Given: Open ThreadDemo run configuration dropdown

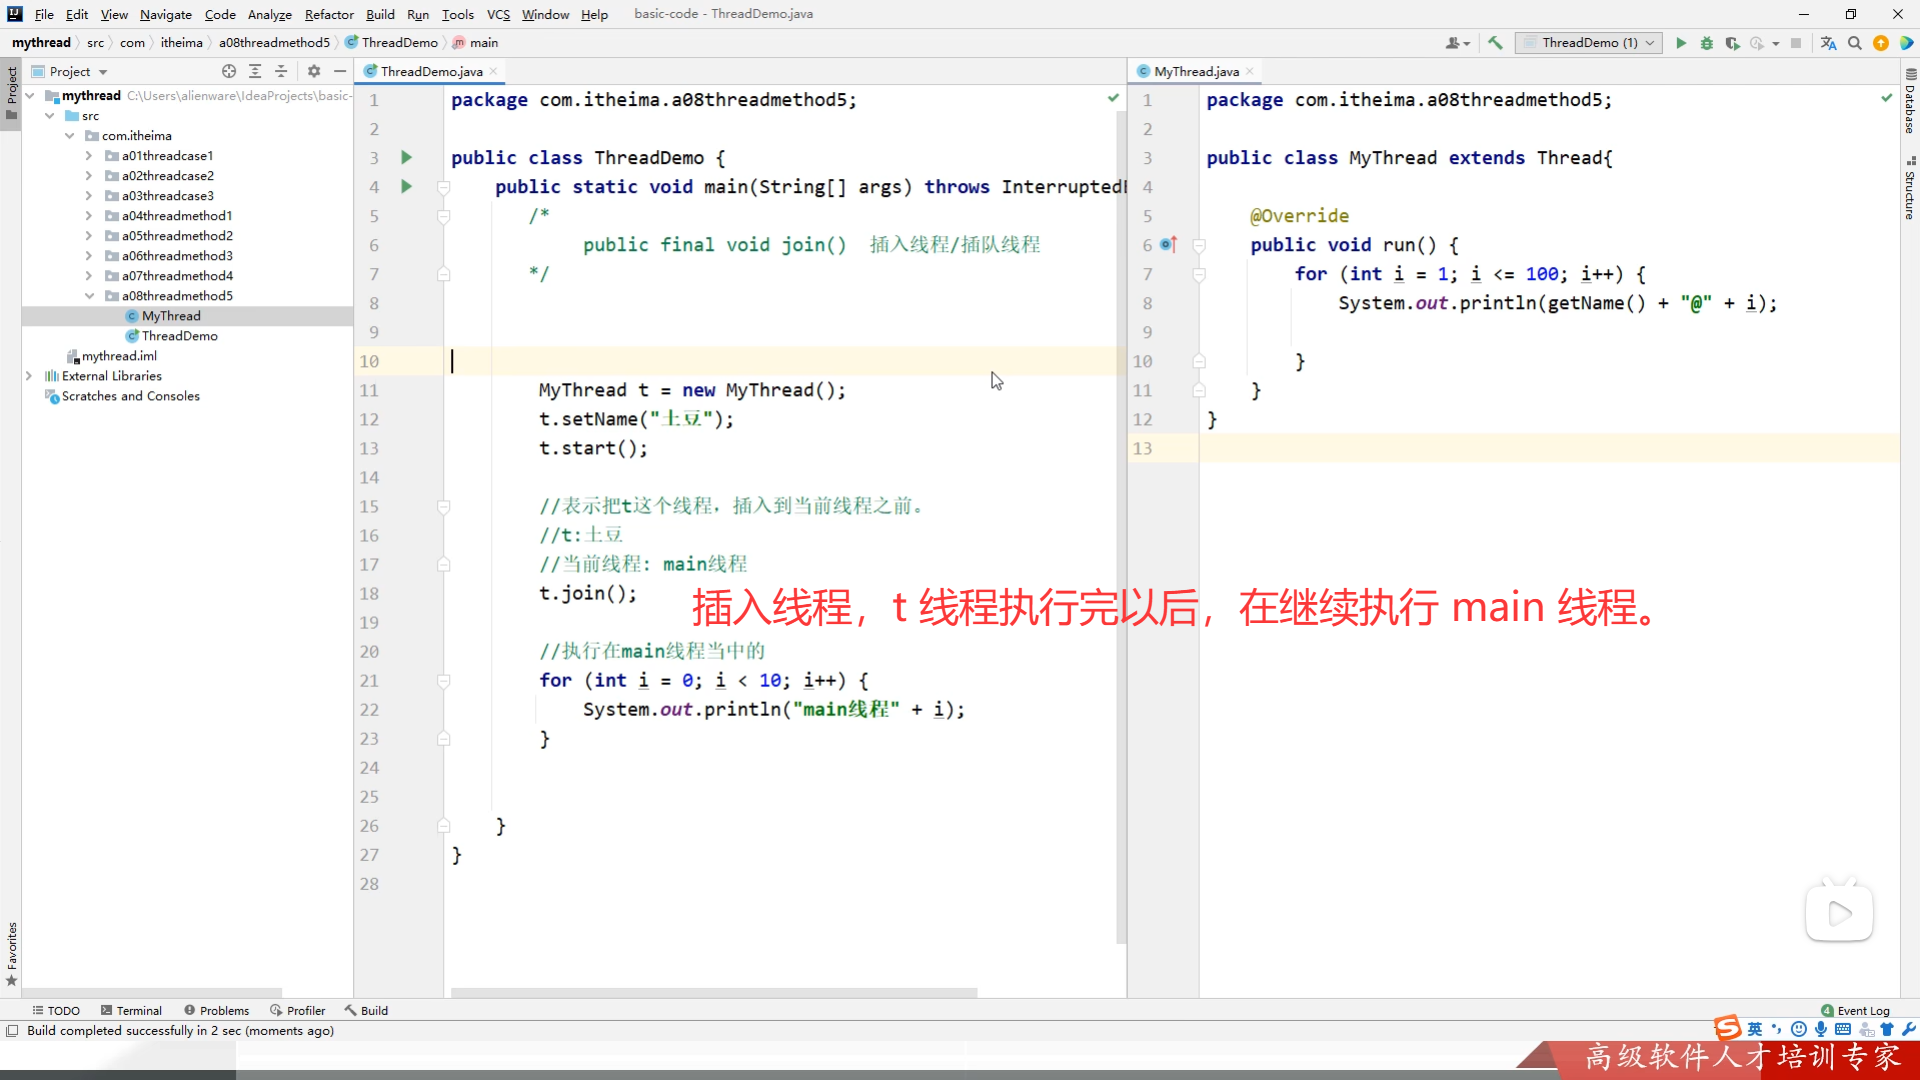Looking at the screenshot, I should click(x=1588, y=43).
